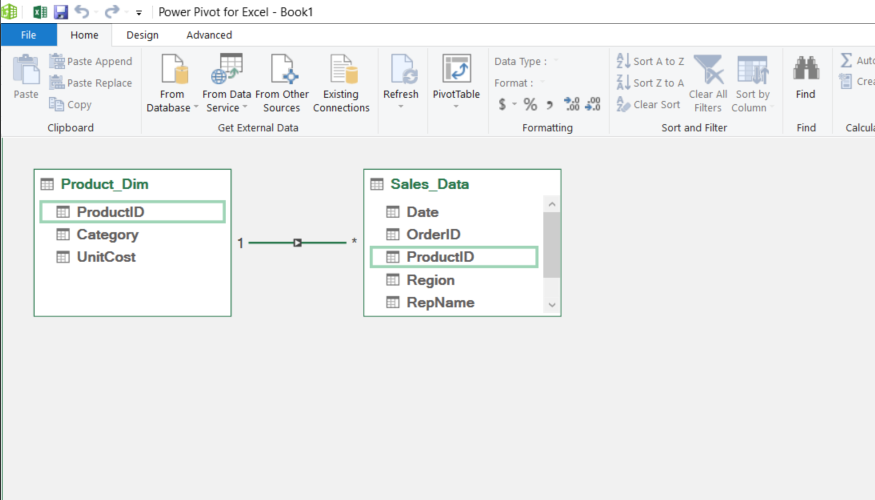Select Sales_Data table header
This screenshot has width=875, height=500.
pos(462,184)
